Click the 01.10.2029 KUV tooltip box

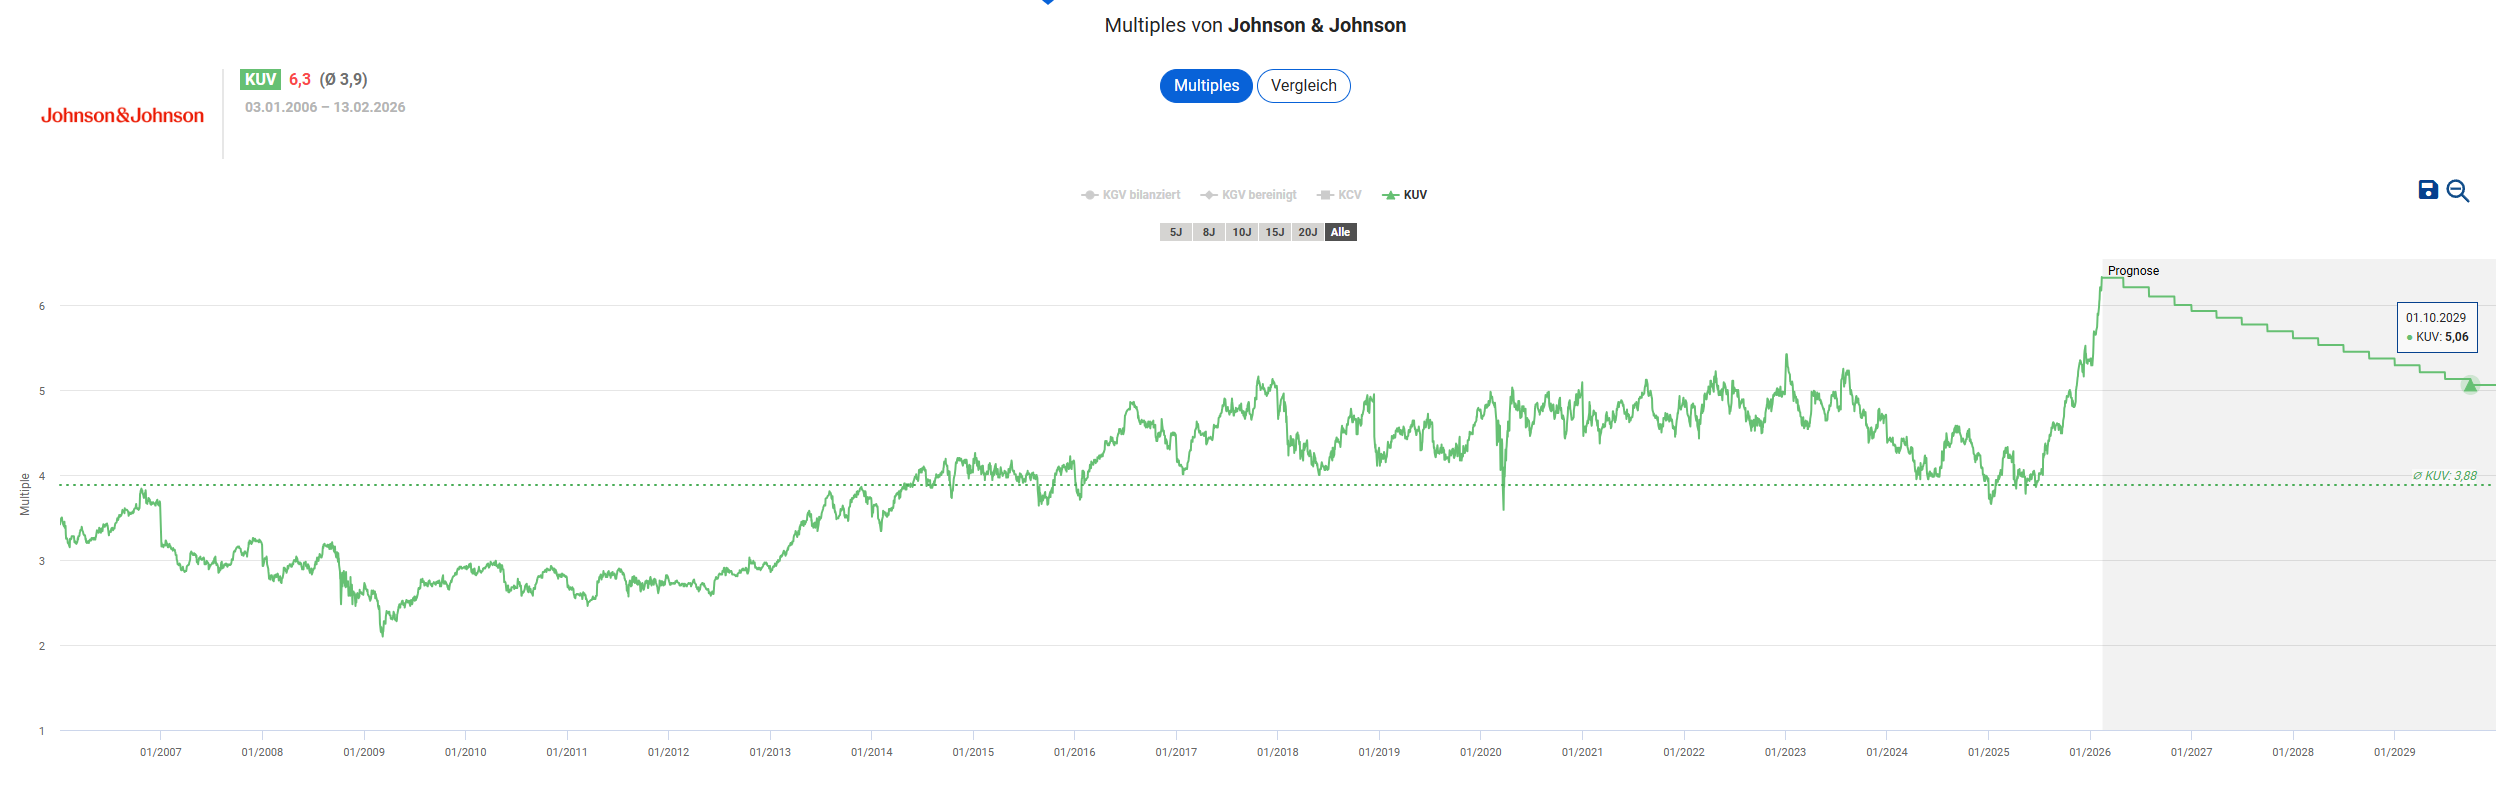click(2437, 327)
